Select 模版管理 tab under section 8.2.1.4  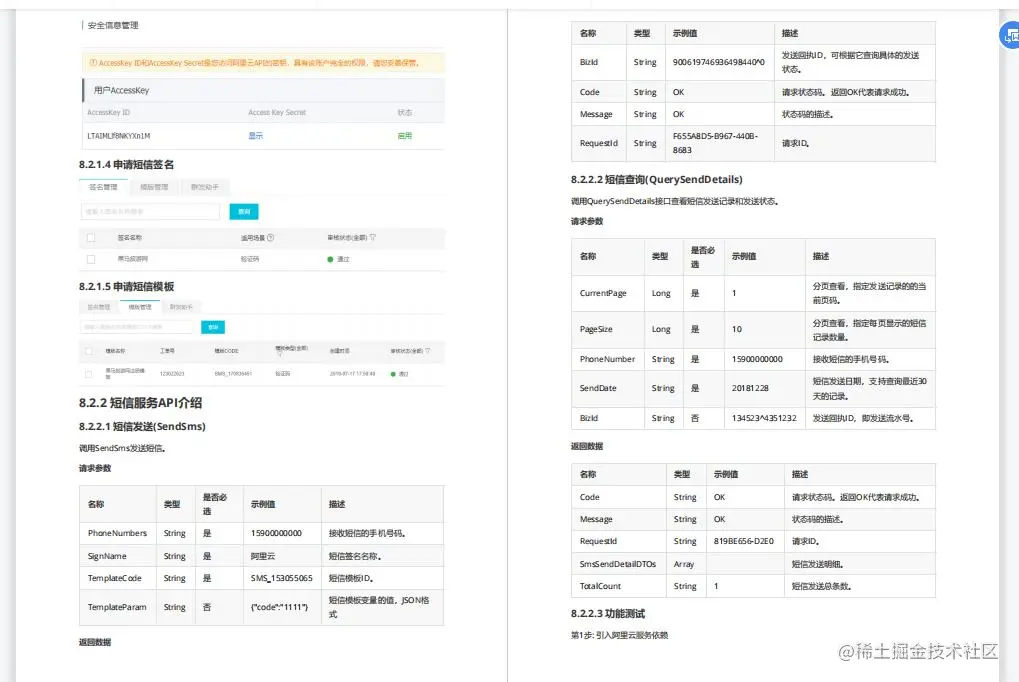[x=154, y=187]
